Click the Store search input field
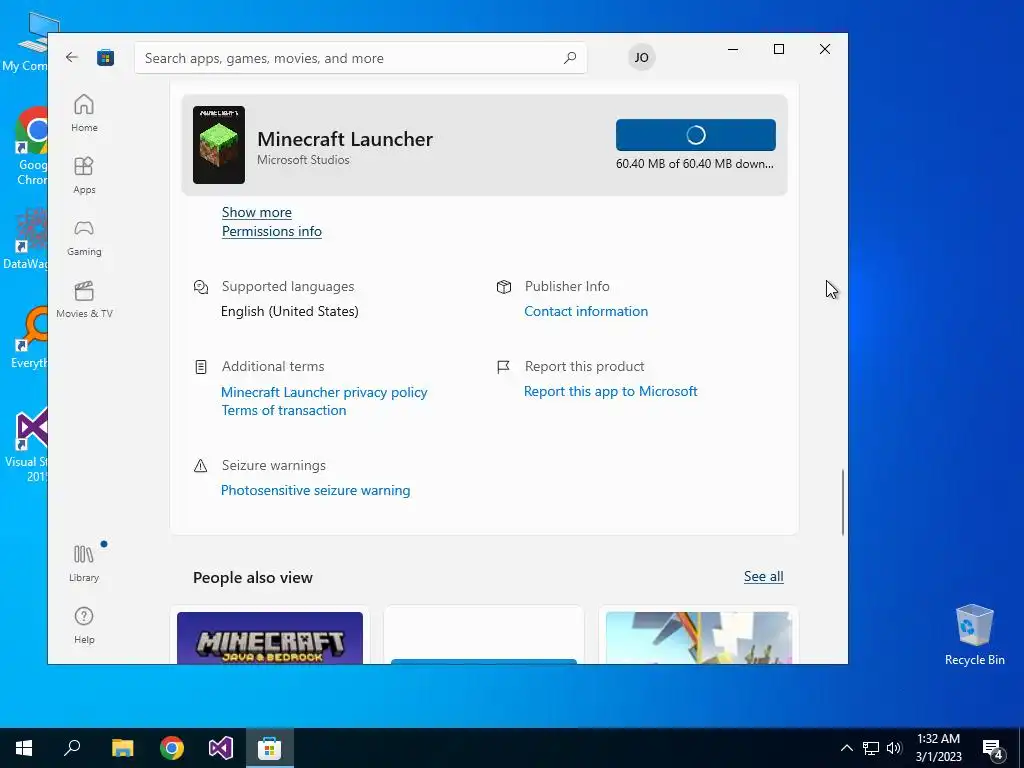Image resolution: width=1024 pixels, height=768 pixels. [360, 58]
